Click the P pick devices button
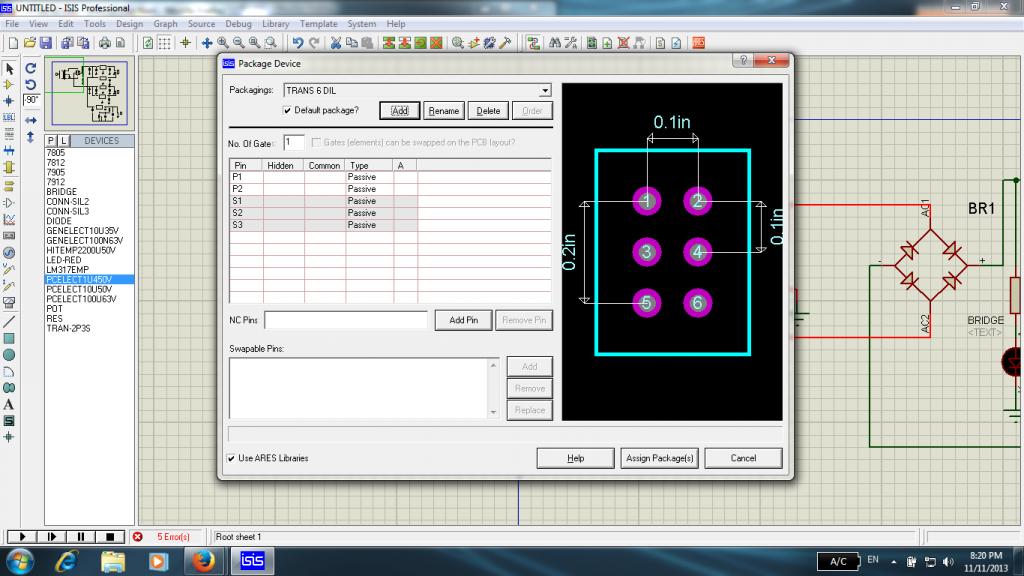 tap(51, 141)
